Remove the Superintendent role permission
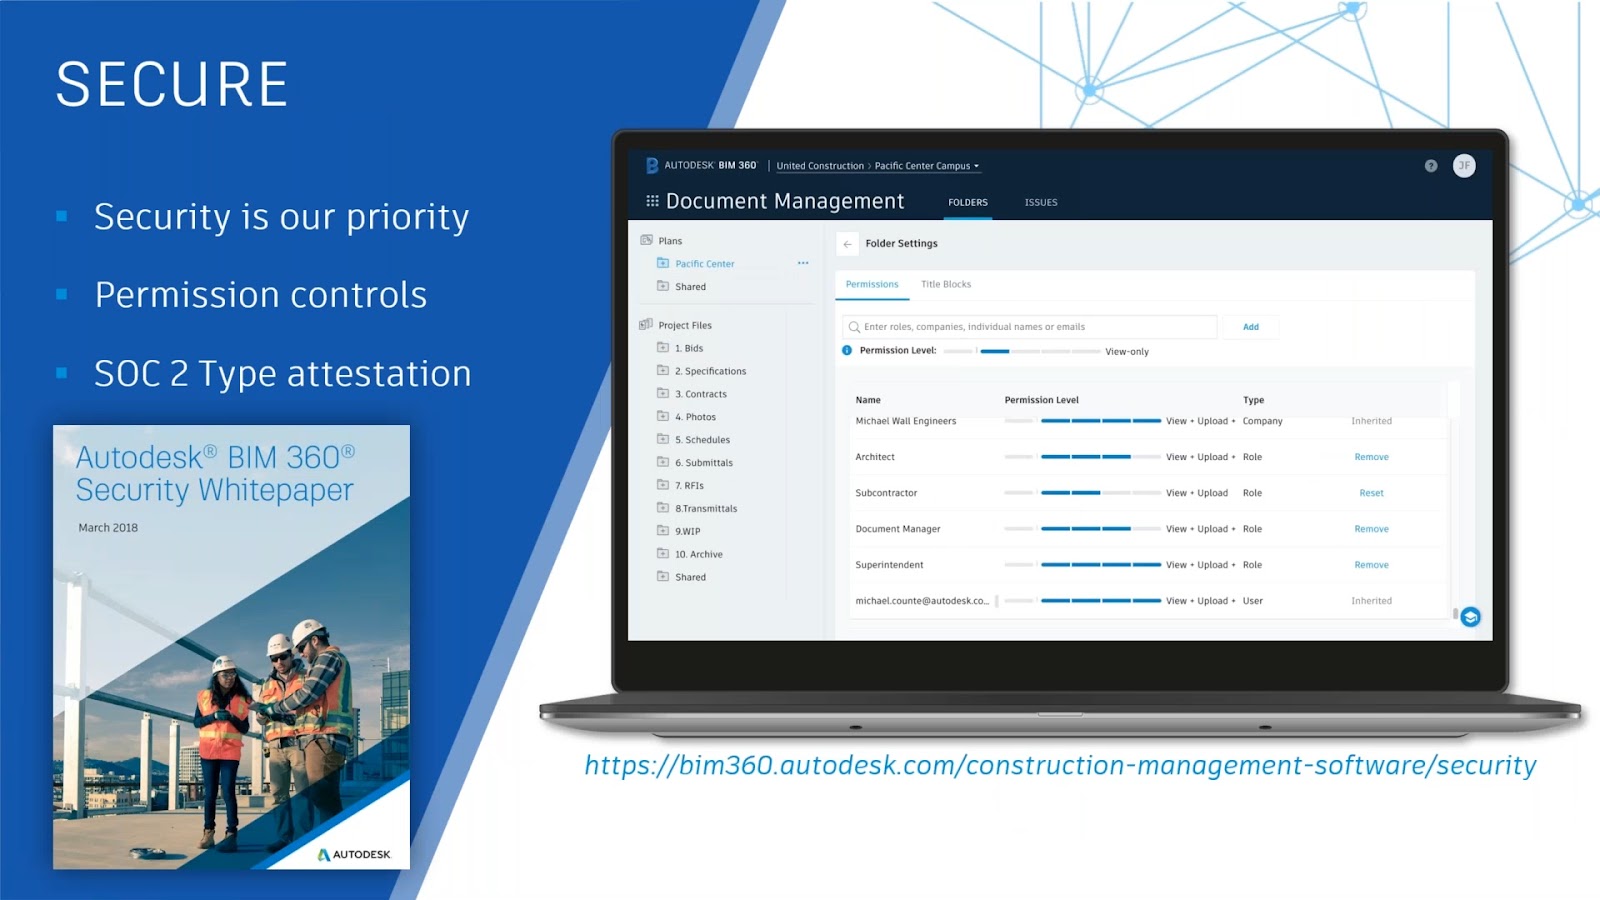Viewport: 1600px width, 900px height. coord(1371,565)
